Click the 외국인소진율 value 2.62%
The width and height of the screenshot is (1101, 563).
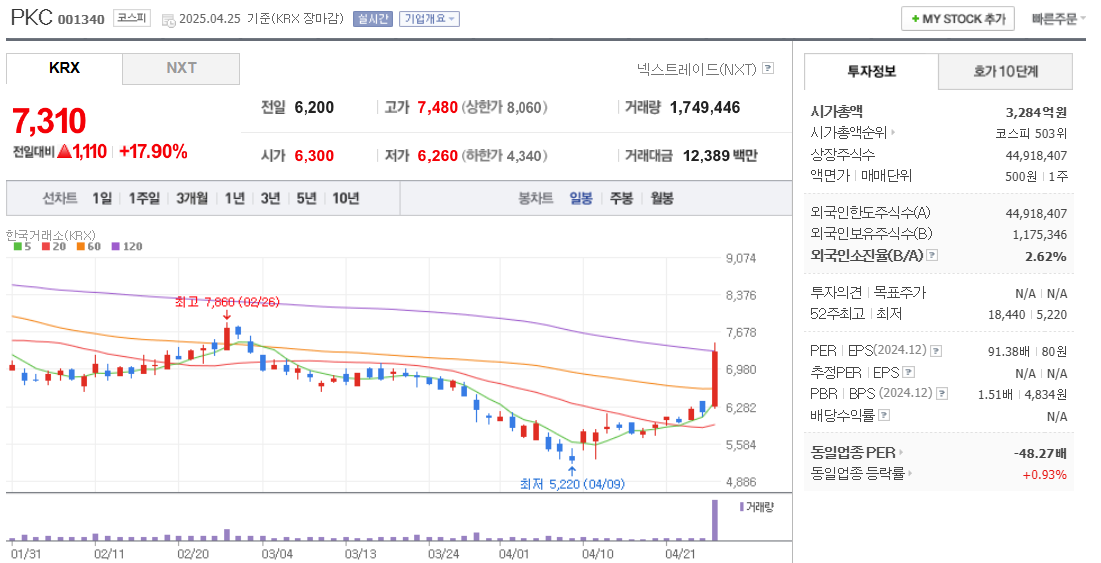click(1046, 256)
